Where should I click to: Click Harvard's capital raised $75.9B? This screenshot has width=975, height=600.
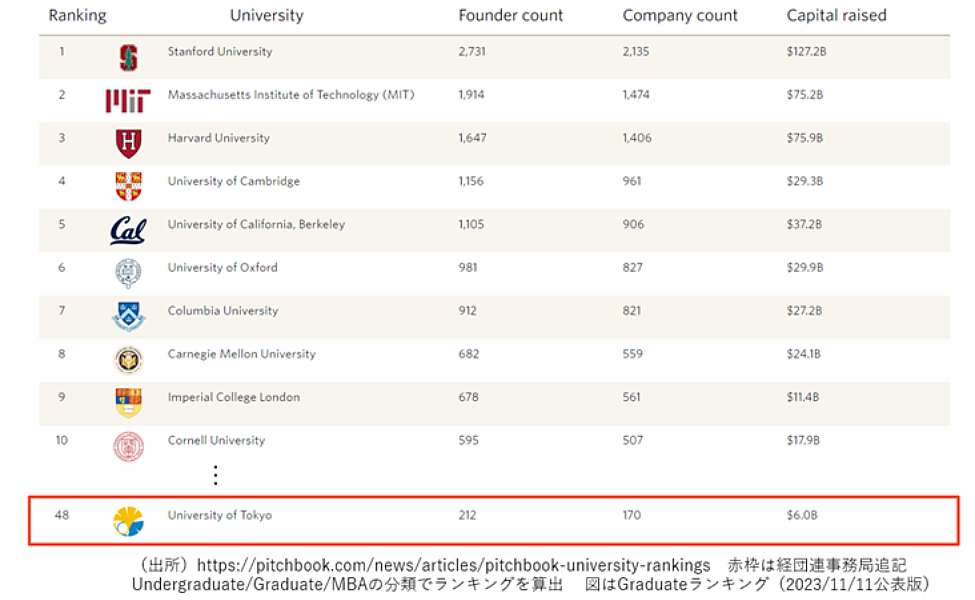[805, 138]
